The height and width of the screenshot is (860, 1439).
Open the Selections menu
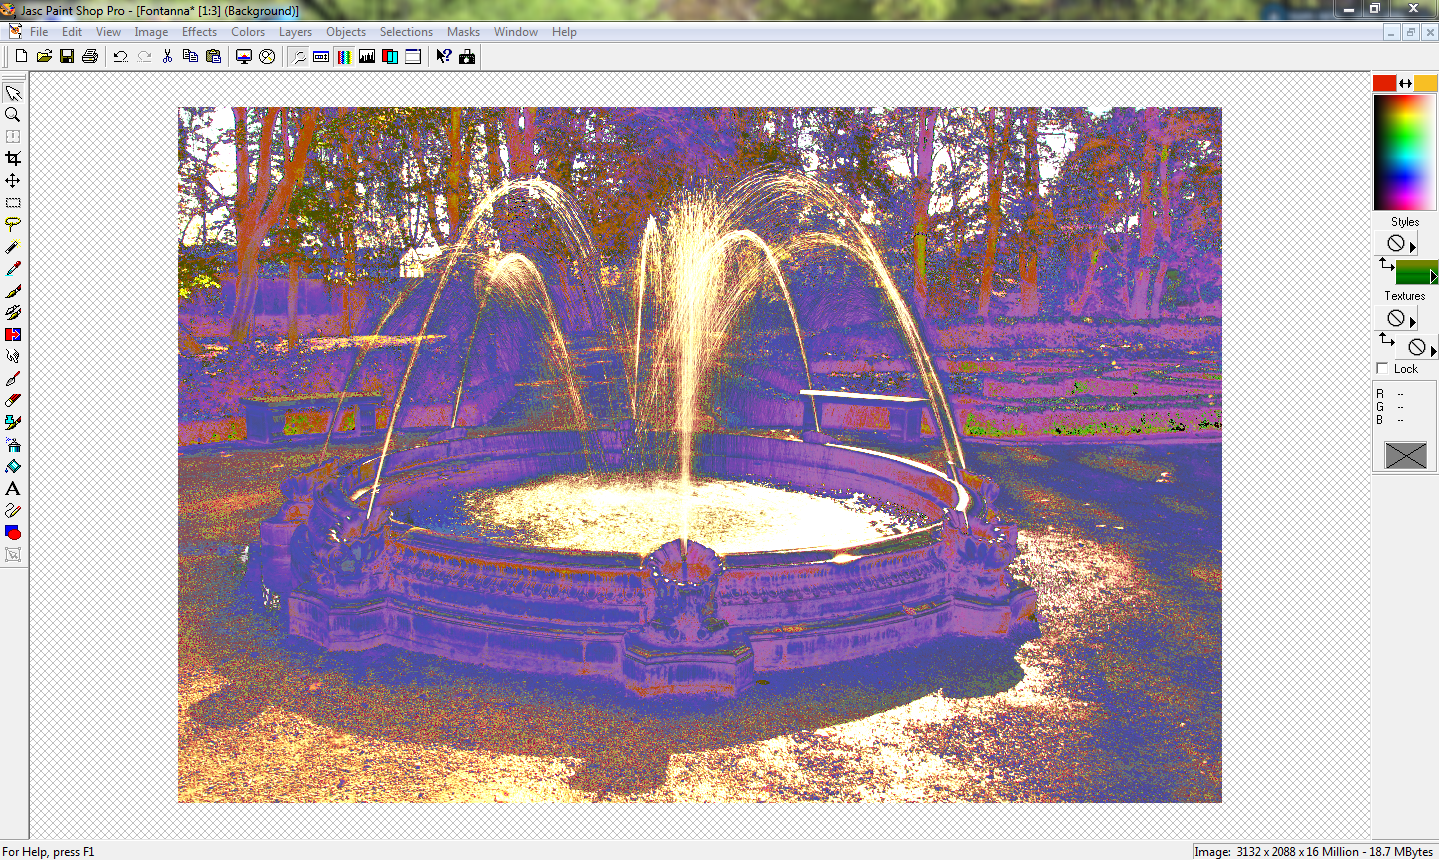point(406,32)
